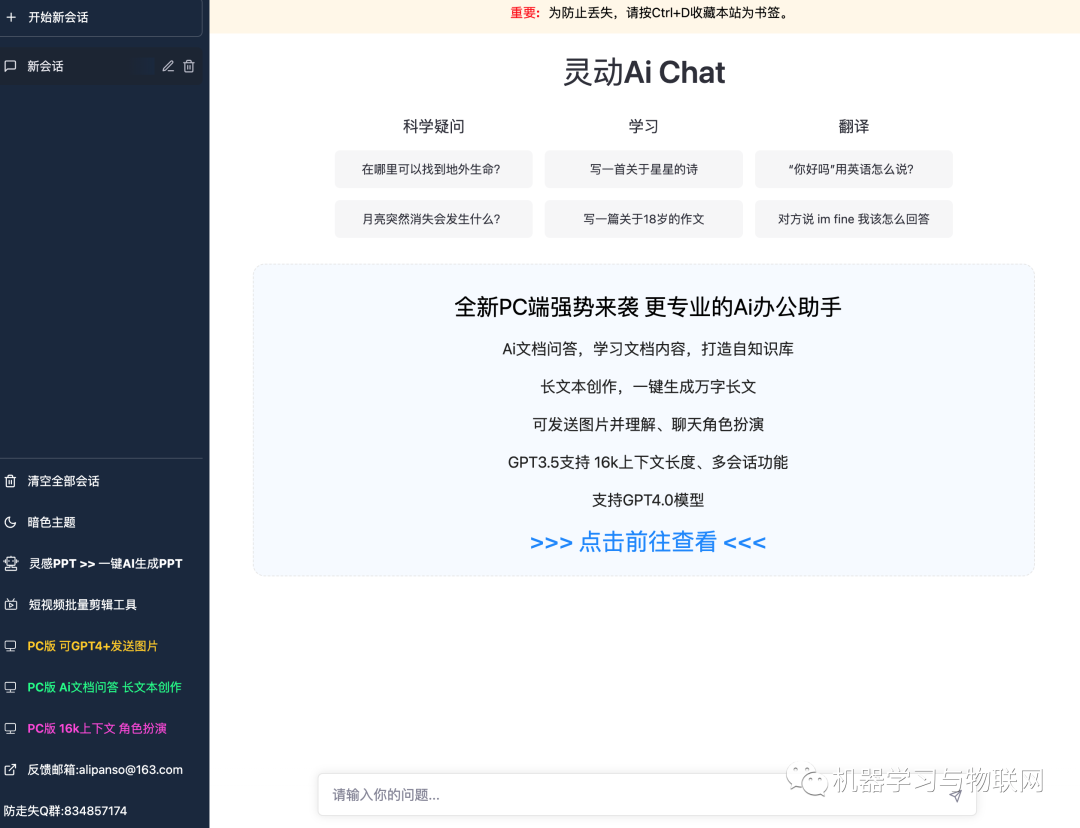Click the moon icon for 暗色主题
The height and width of the screenshot is (828, 1080).
(x=11, y=522)
